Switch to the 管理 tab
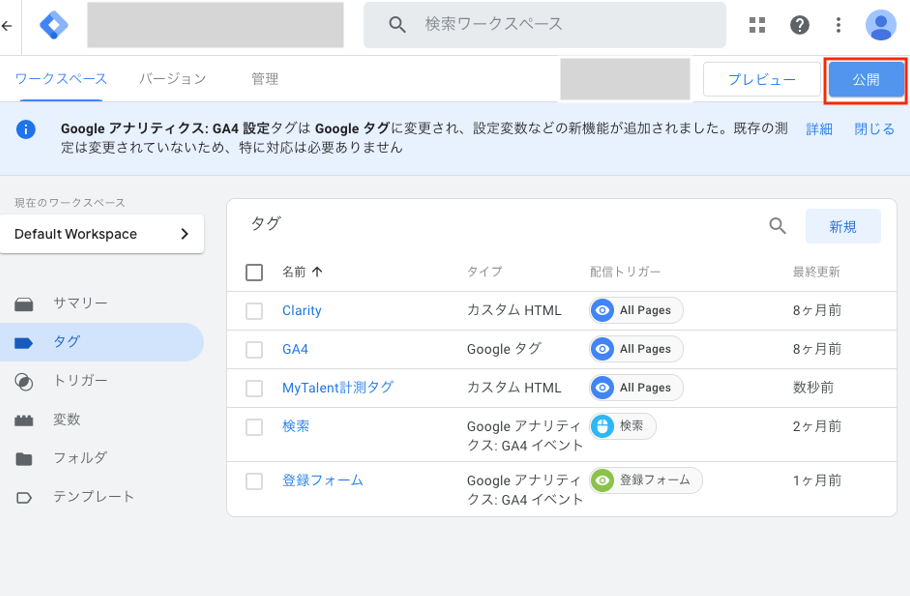 pos(265,79)
